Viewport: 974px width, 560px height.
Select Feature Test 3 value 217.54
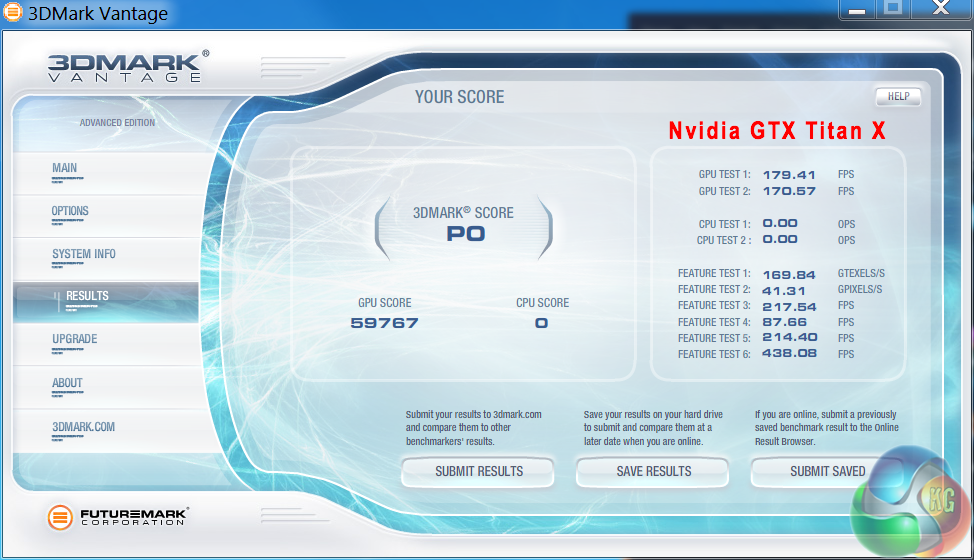pos(789,307)
